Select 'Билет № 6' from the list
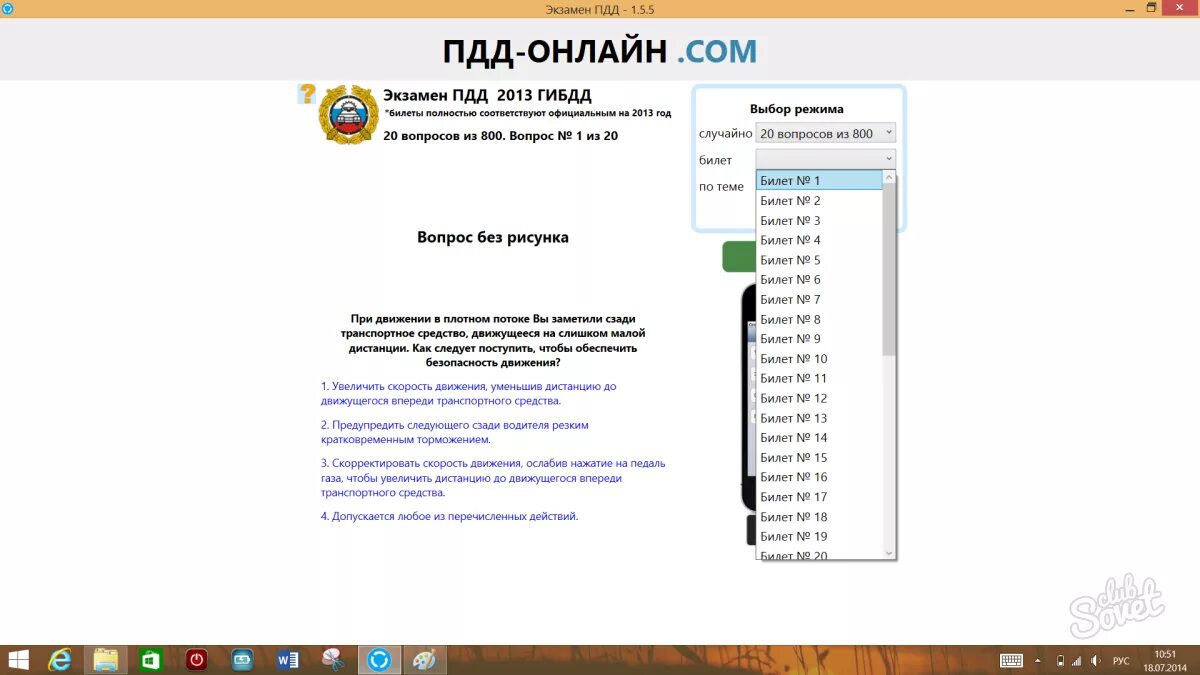 click(819, 279)
